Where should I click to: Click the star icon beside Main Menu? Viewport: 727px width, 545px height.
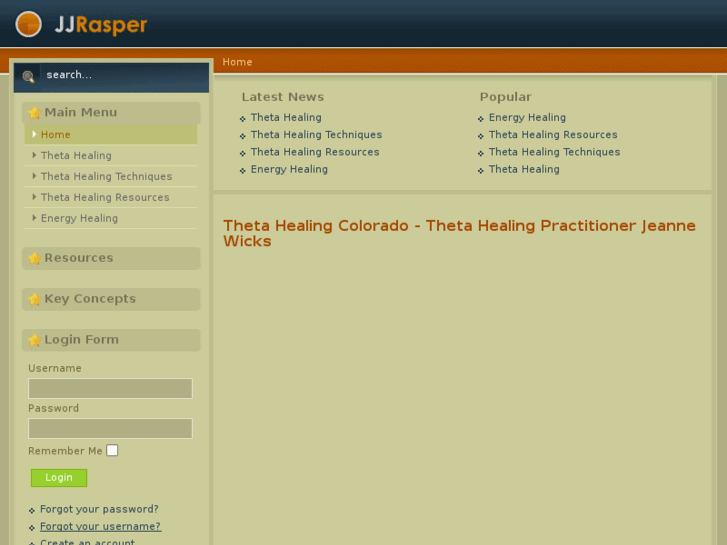tap(34, 113)
